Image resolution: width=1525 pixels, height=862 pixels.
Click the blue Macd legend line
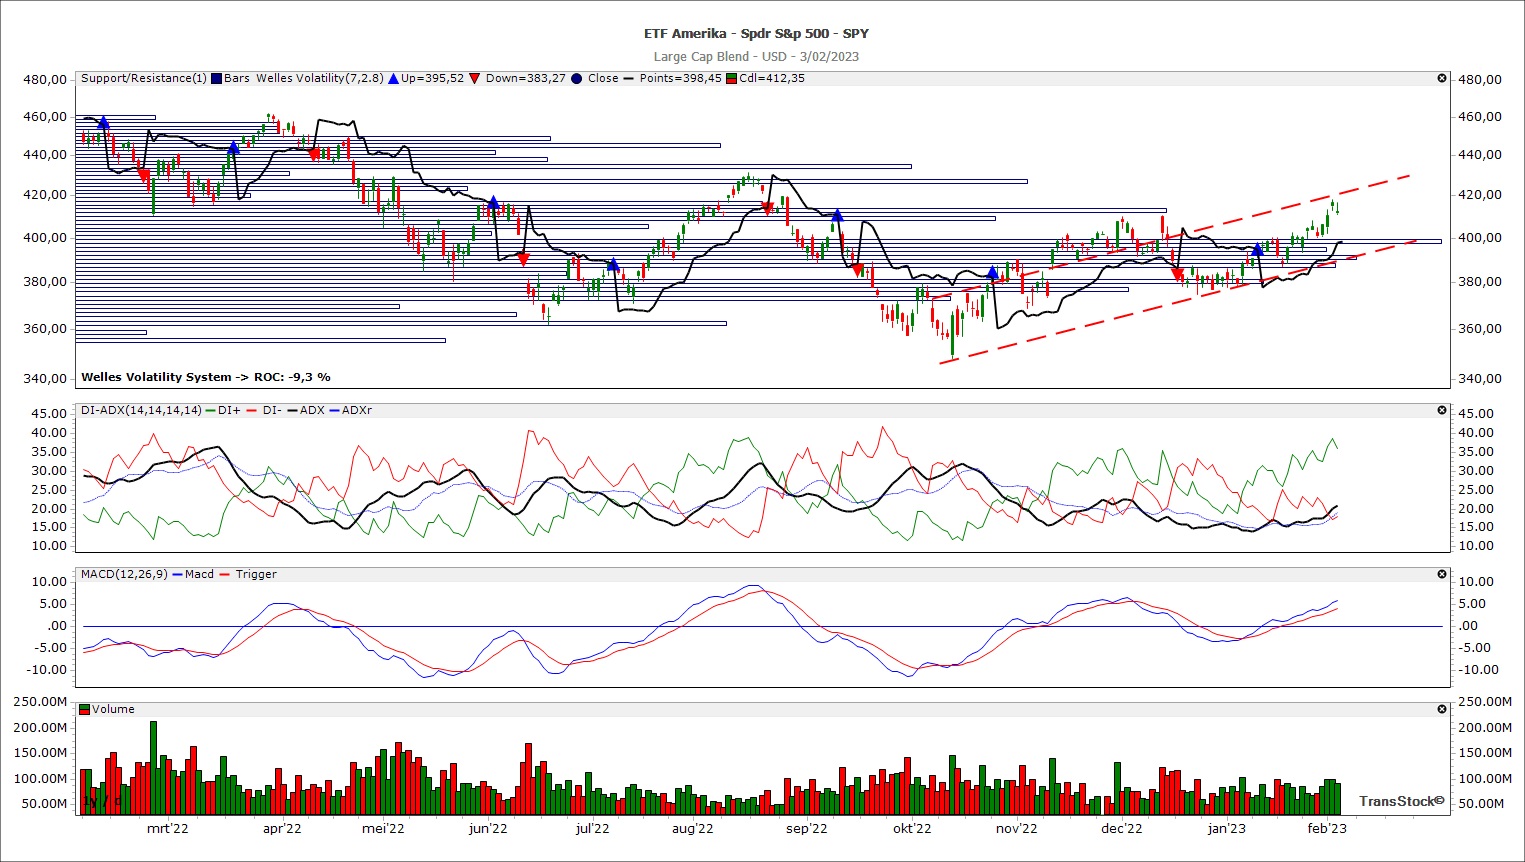[177, 574]
